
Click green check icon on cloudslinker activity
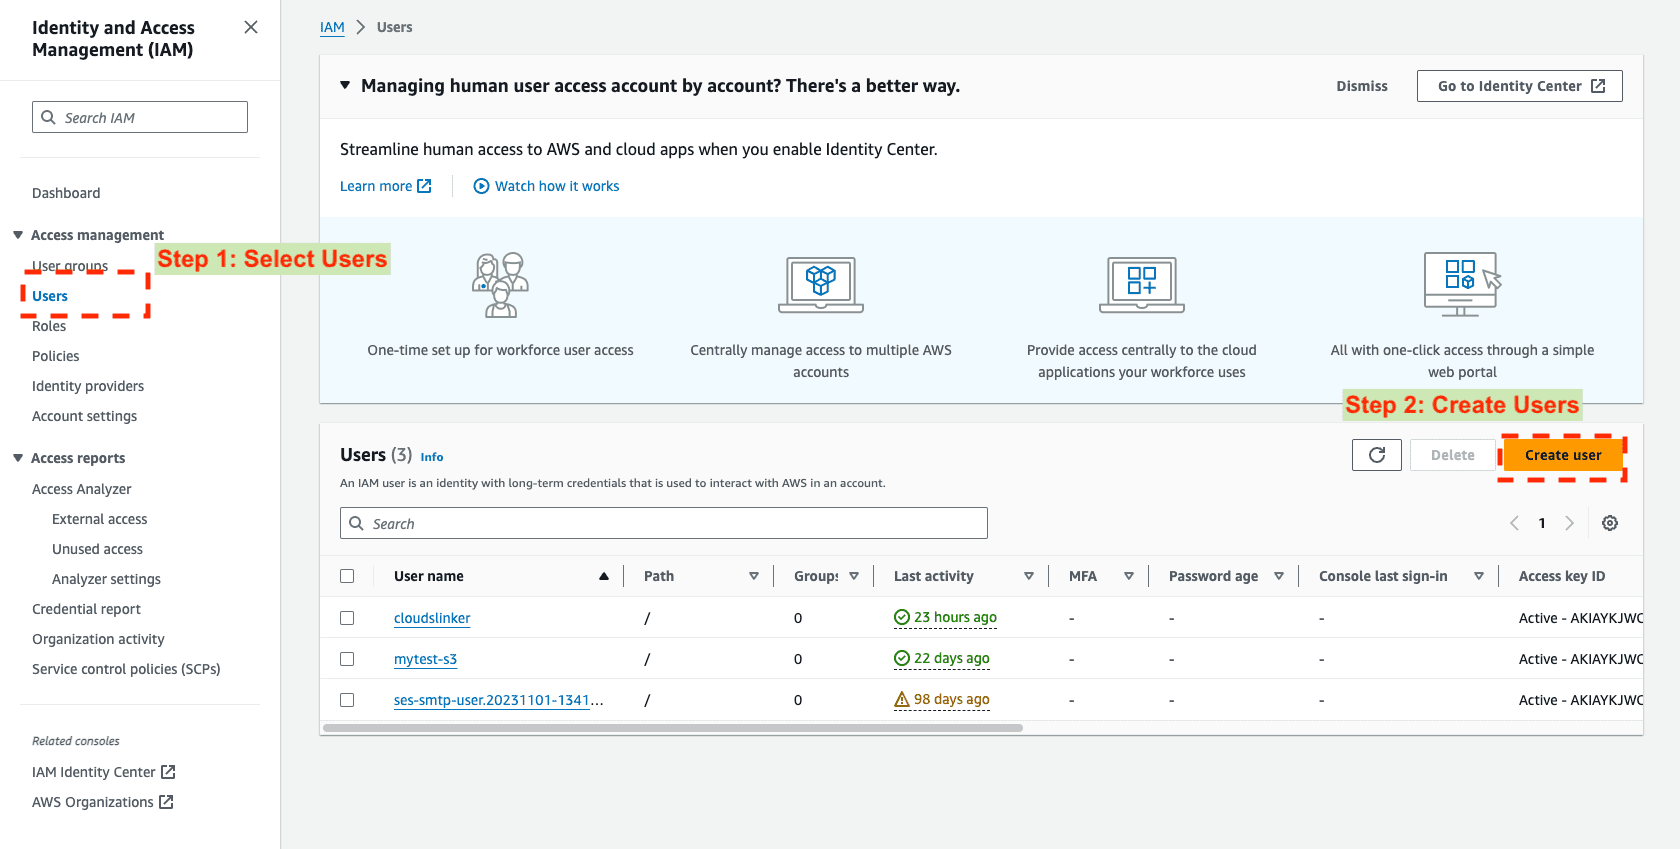(902, 617)
